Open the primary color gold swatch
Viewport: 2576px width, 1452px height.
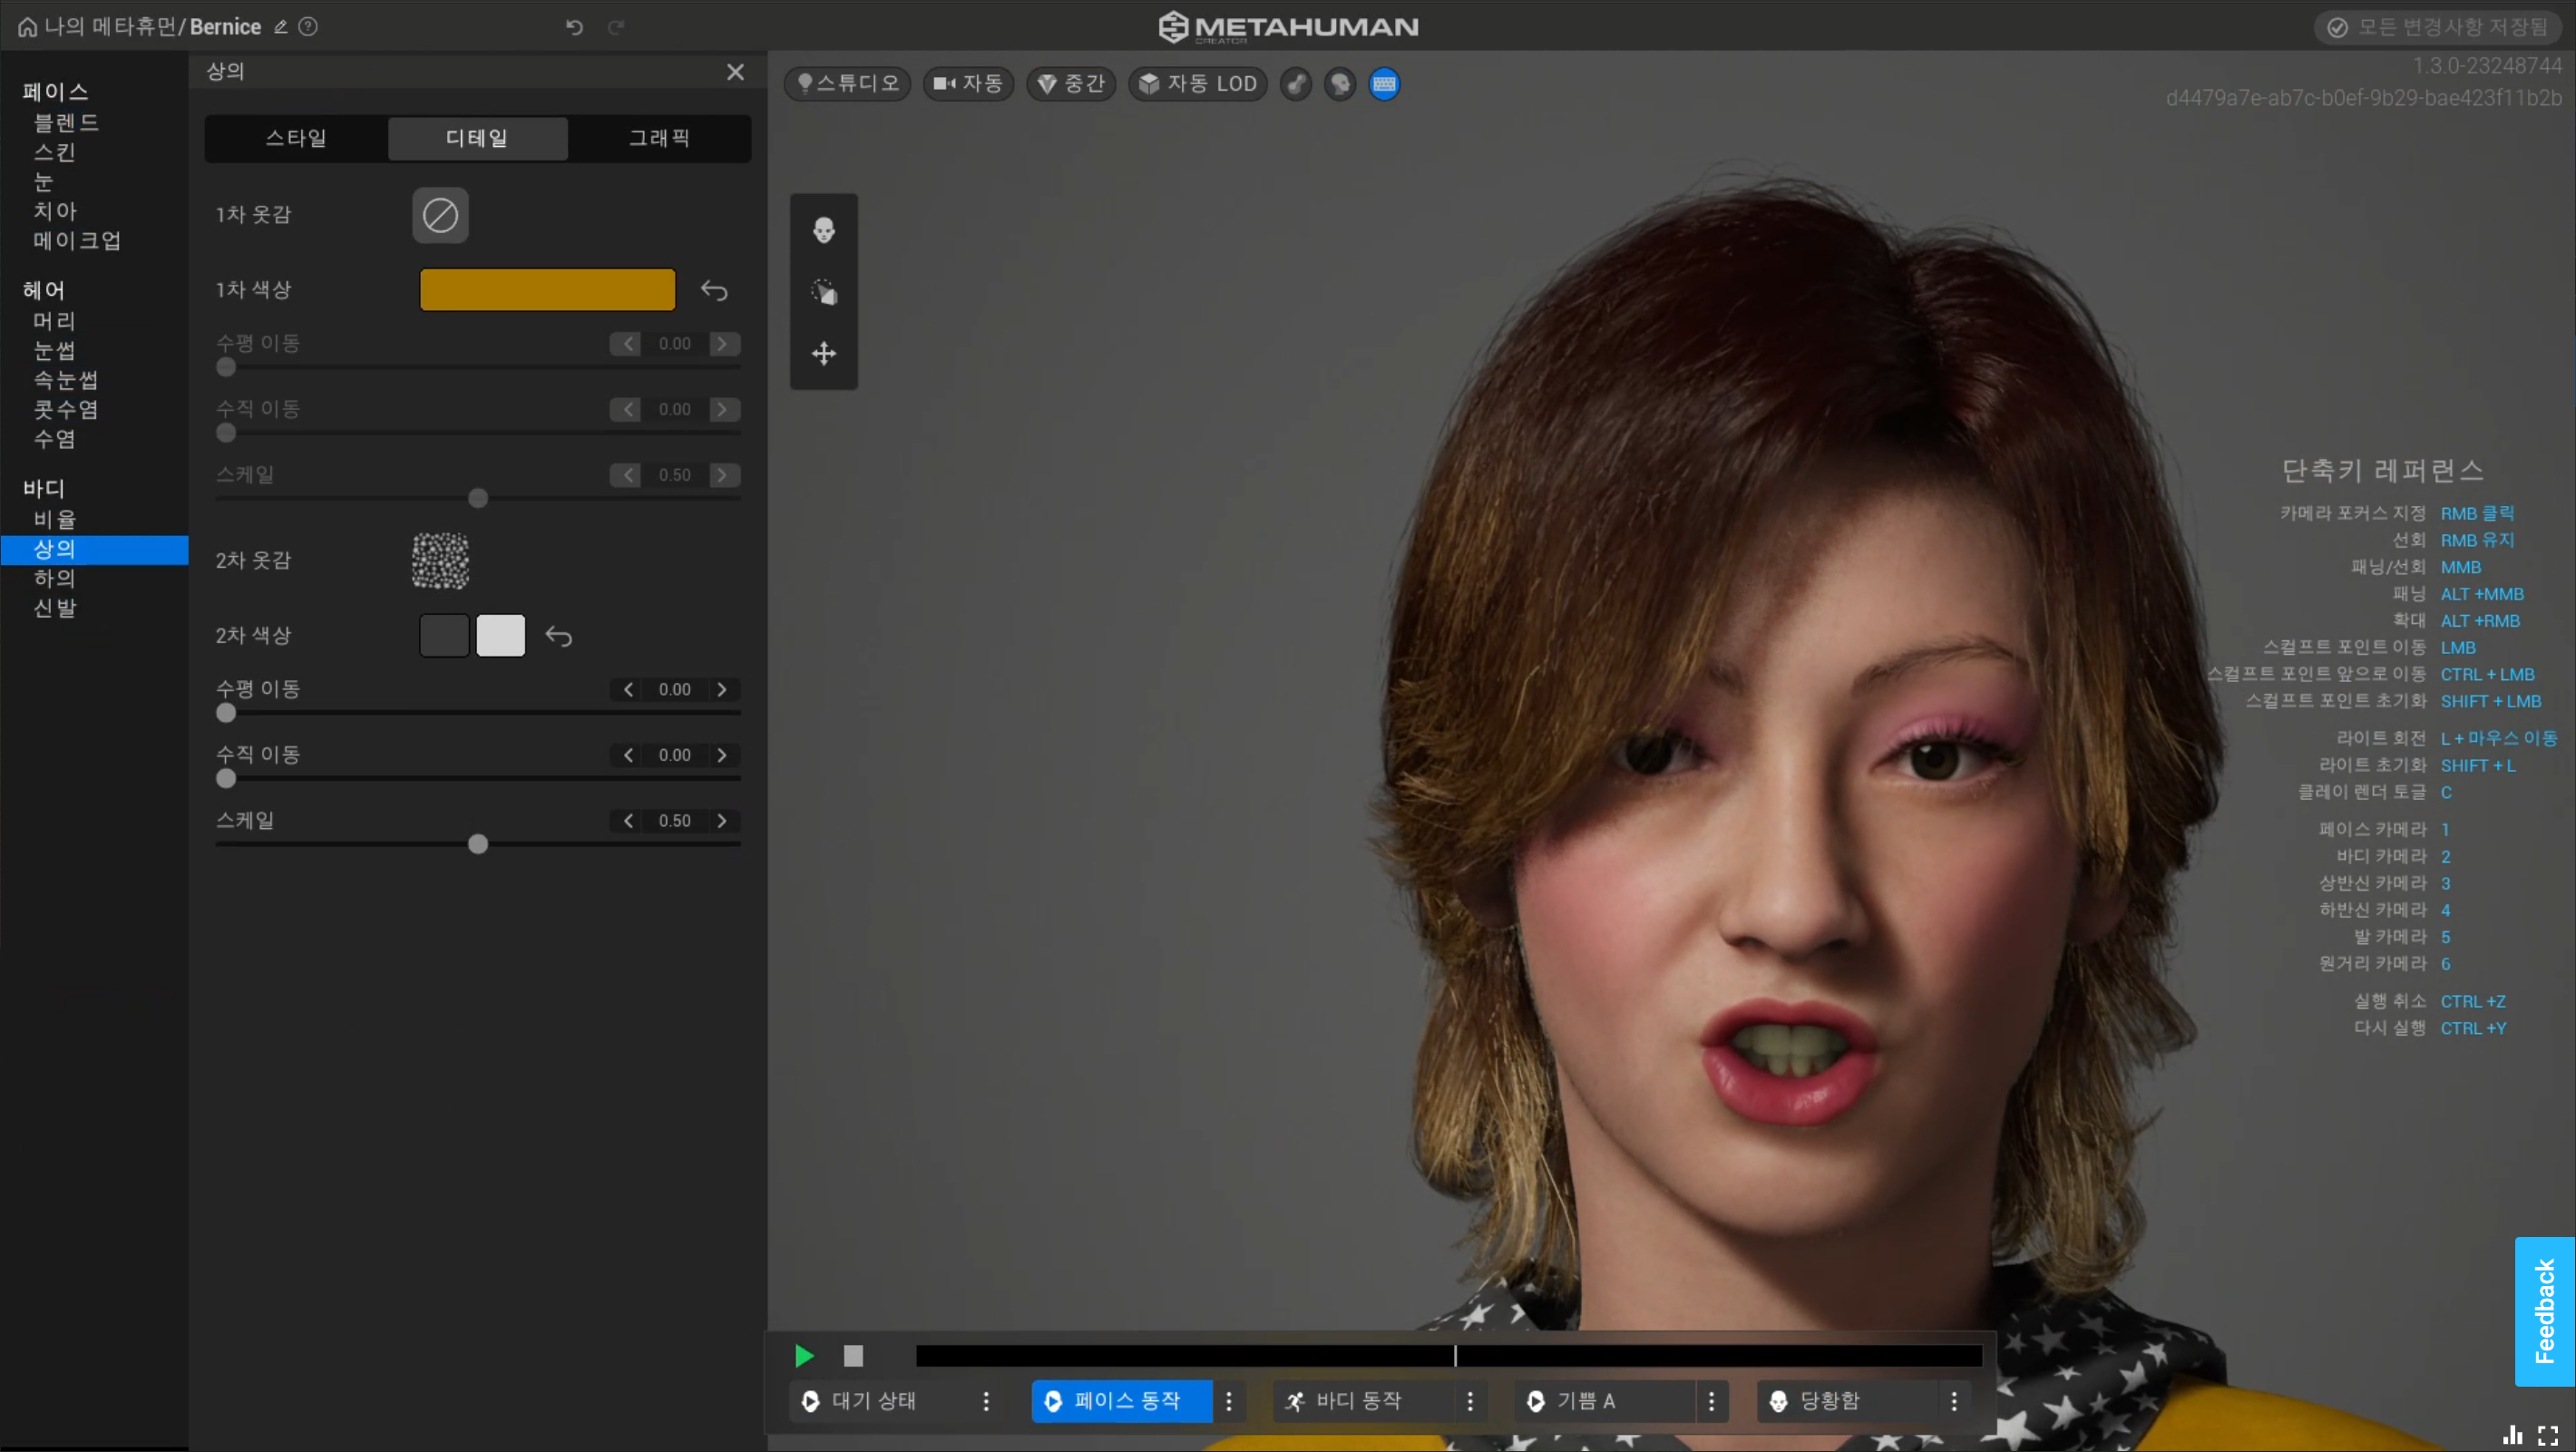pyautogui.click(x=547, y=290)
